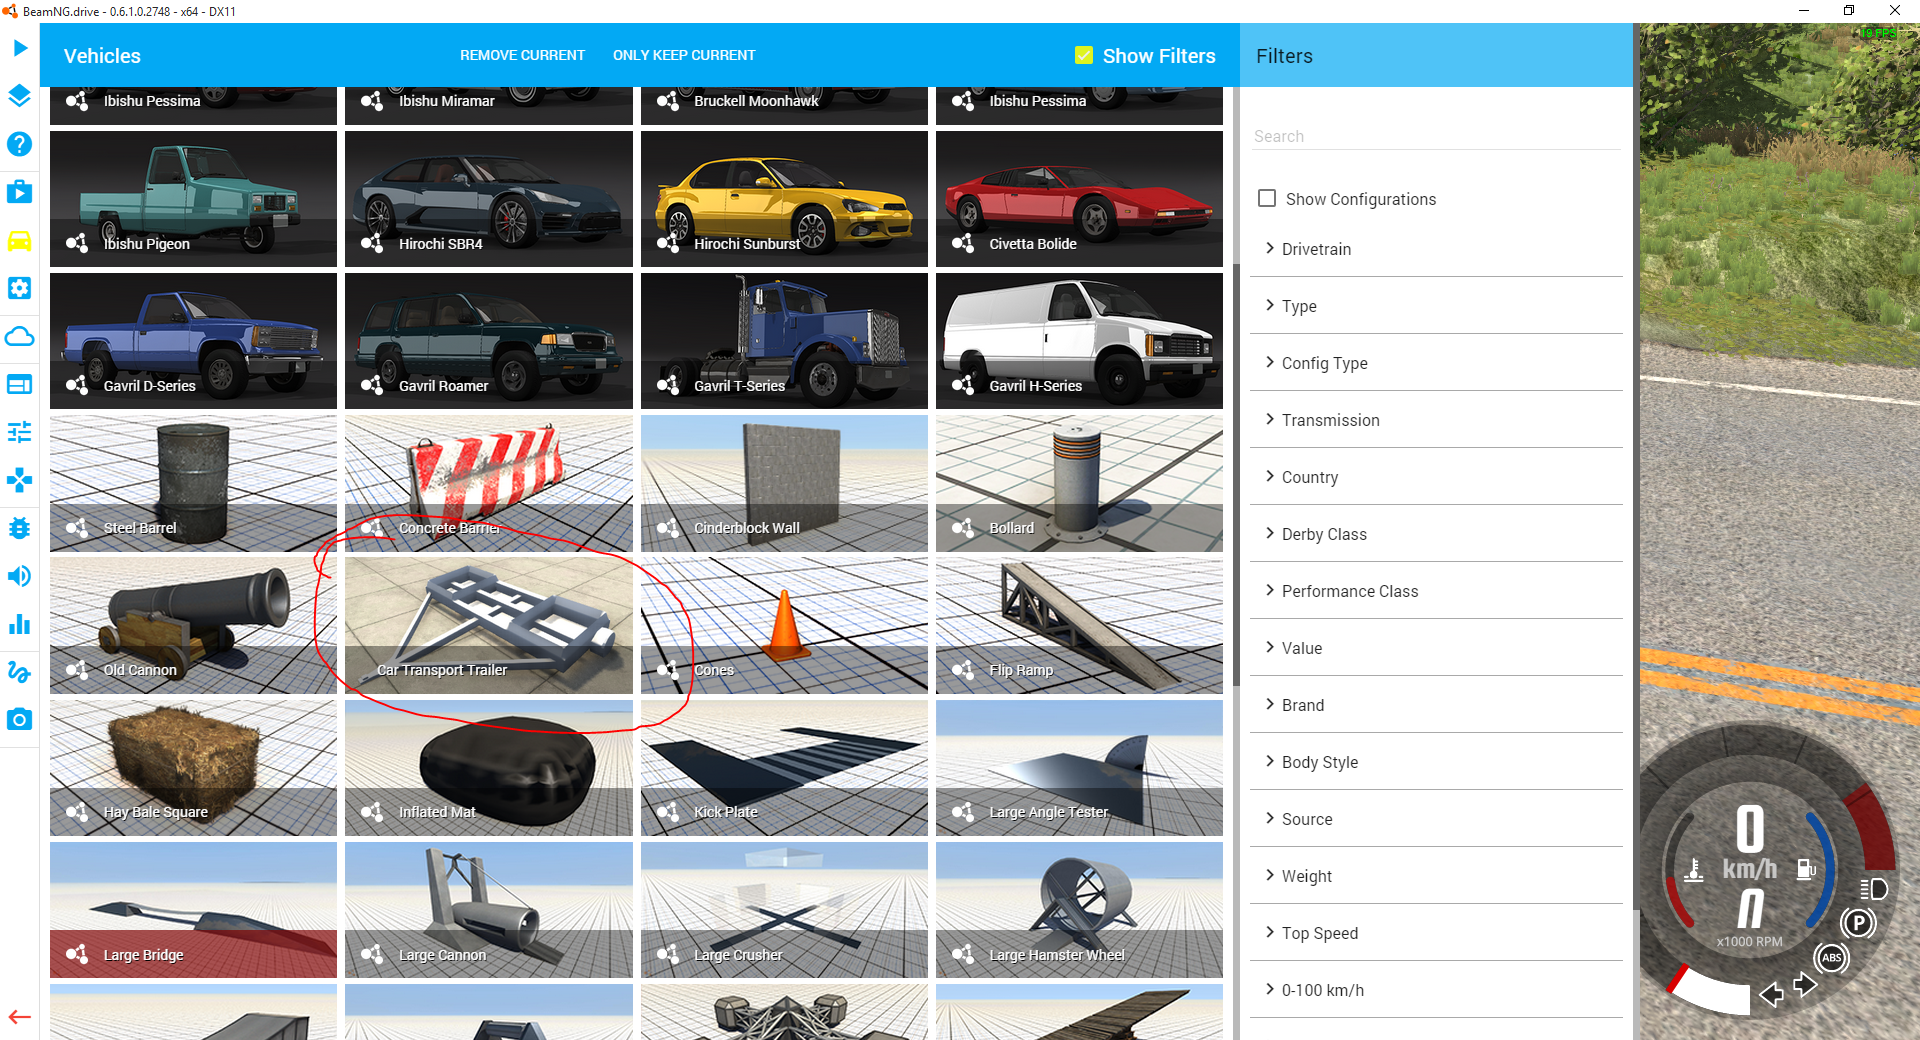Viewport: 1920px width, 1040px height.
Task: Click config icon on Old Cannon tile
Action: pos(77,670)
